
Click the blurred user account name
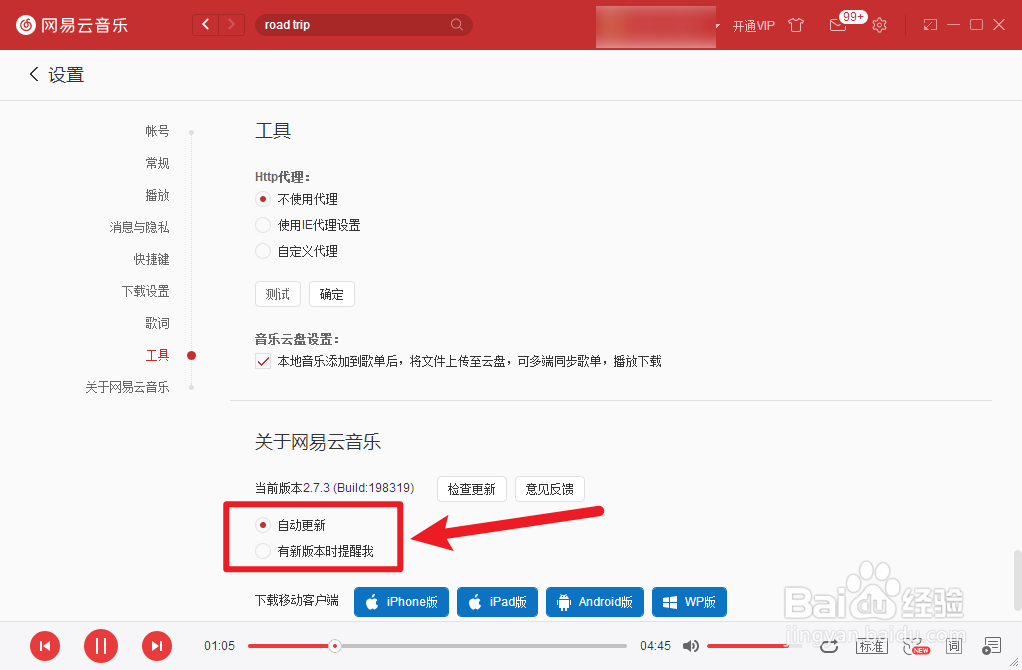pyautogui.click(x=656, y=27)
